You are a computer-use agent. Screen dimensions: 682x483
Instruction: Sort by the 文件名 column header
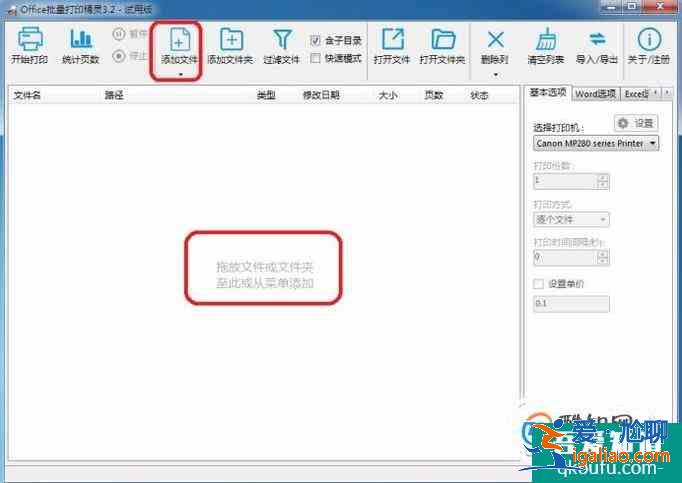pyautogui.click(x=27, y=95)
